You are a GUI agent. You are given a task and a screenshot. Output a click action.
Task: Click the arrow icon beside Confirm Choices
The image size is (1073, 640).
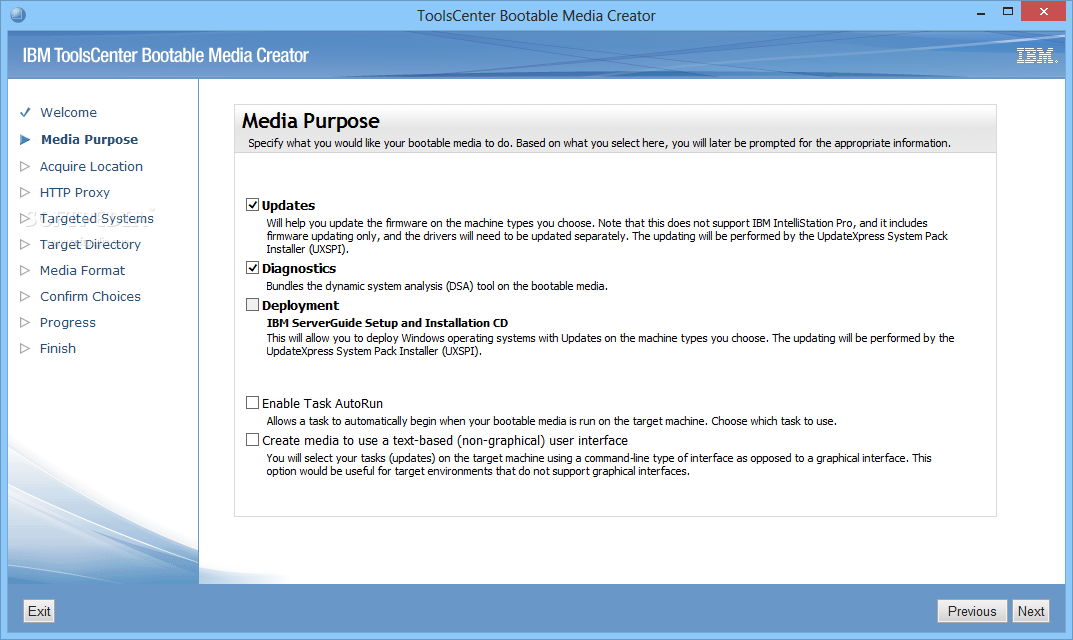(x=25, y=296)
